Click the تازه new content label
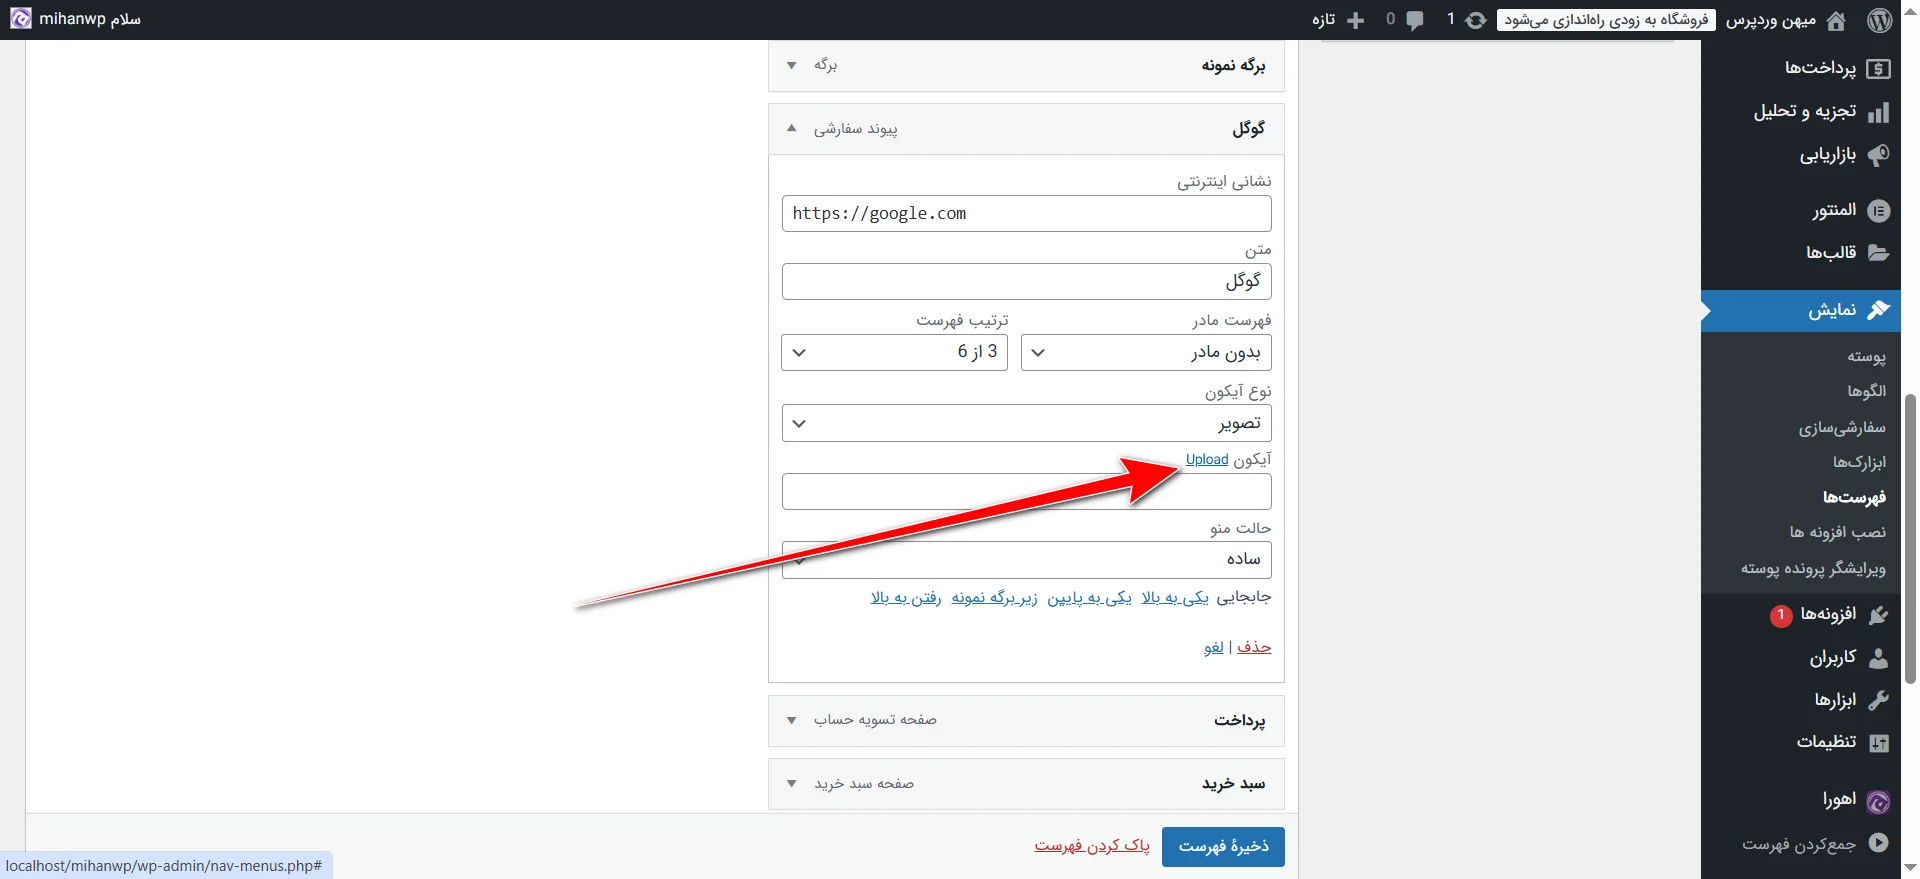 1324,20
